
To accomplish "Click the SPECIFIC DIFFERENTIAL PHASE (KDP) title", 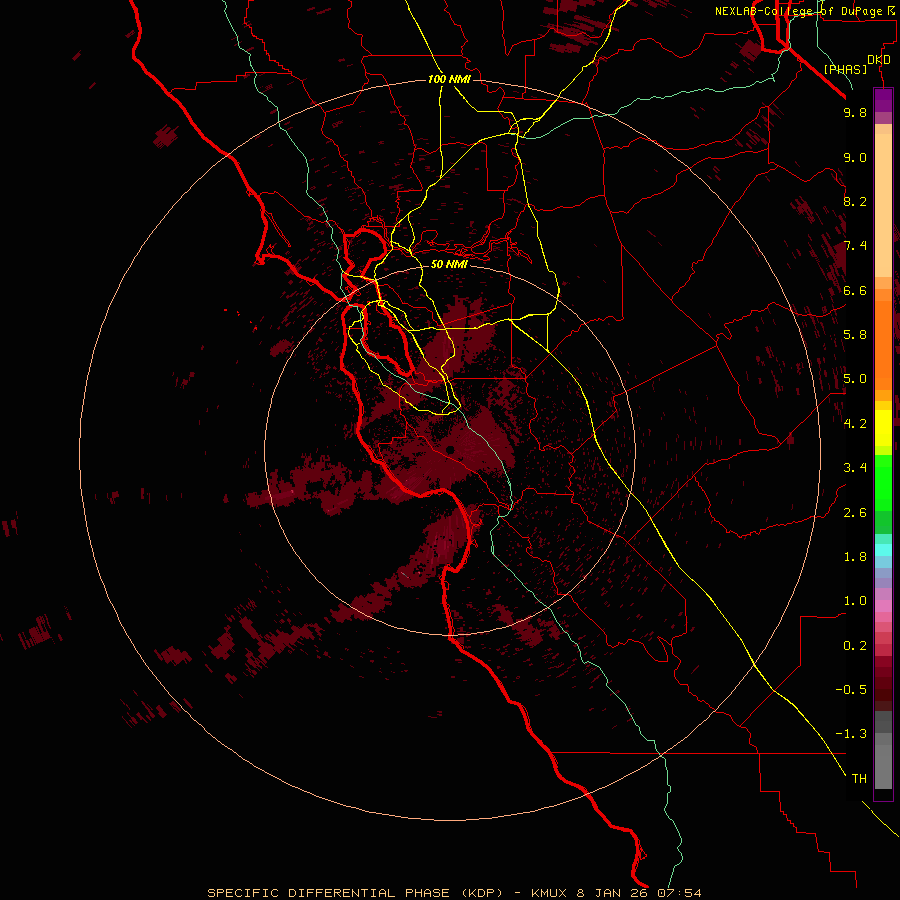I will click(355, 893).
